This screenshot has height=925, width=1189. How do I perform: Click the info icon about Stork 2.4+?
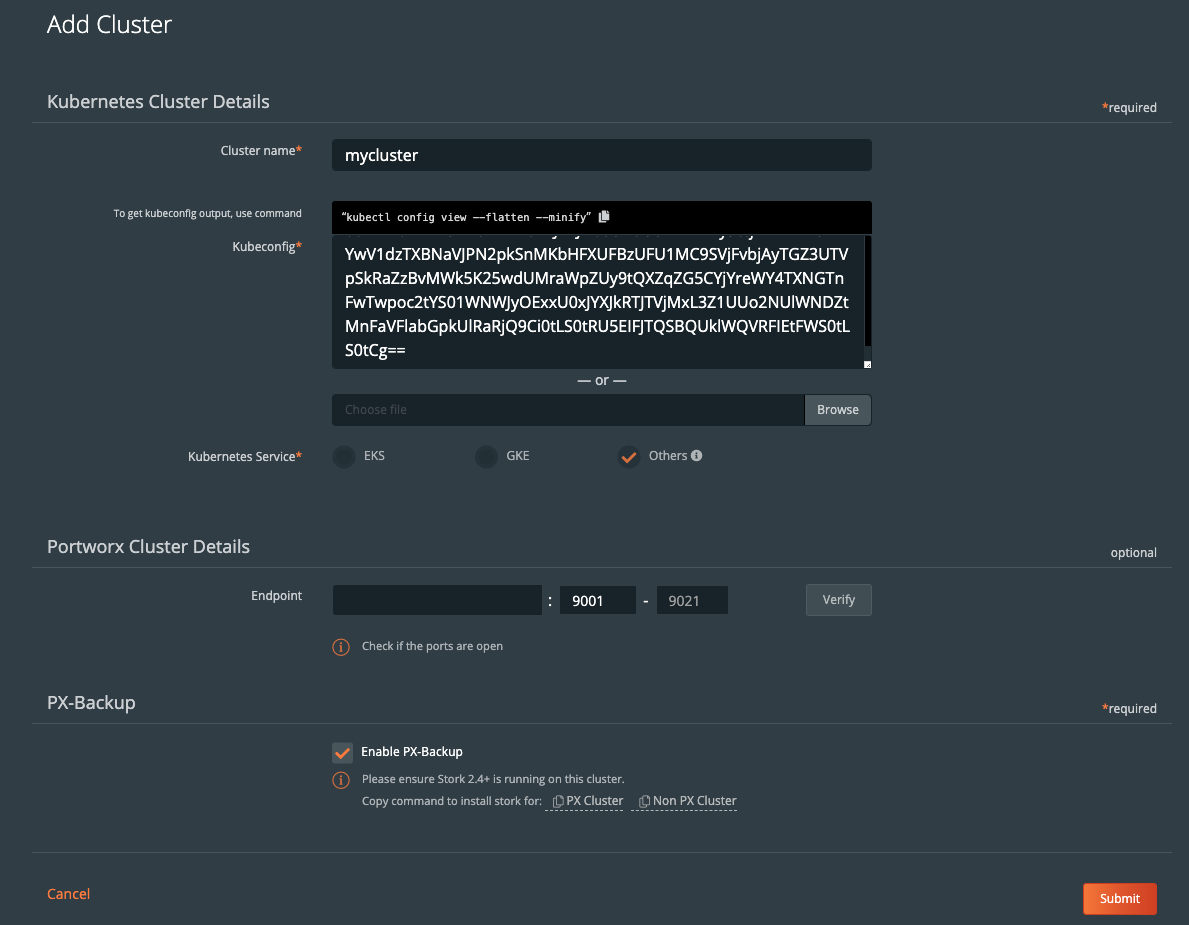(x=341, y=779)
